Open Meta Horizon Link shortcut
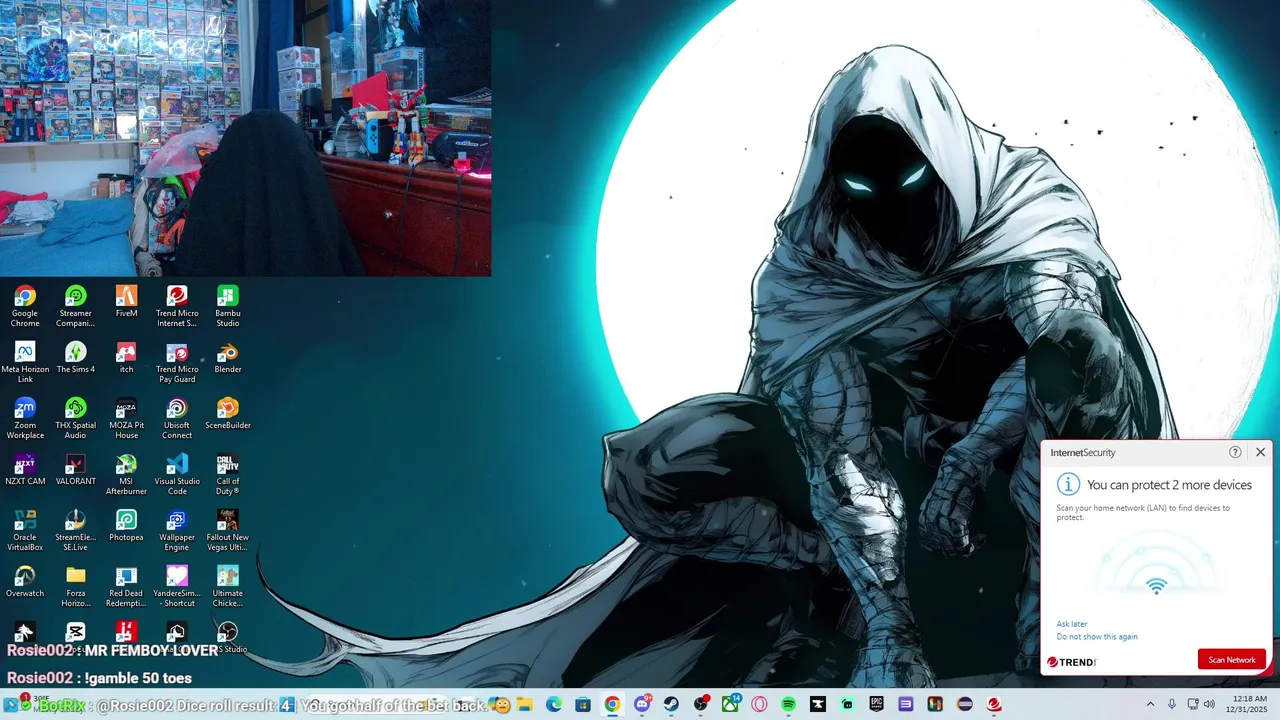The width and height of the screenshot is (1280, 720). click(x=25, y=362)
